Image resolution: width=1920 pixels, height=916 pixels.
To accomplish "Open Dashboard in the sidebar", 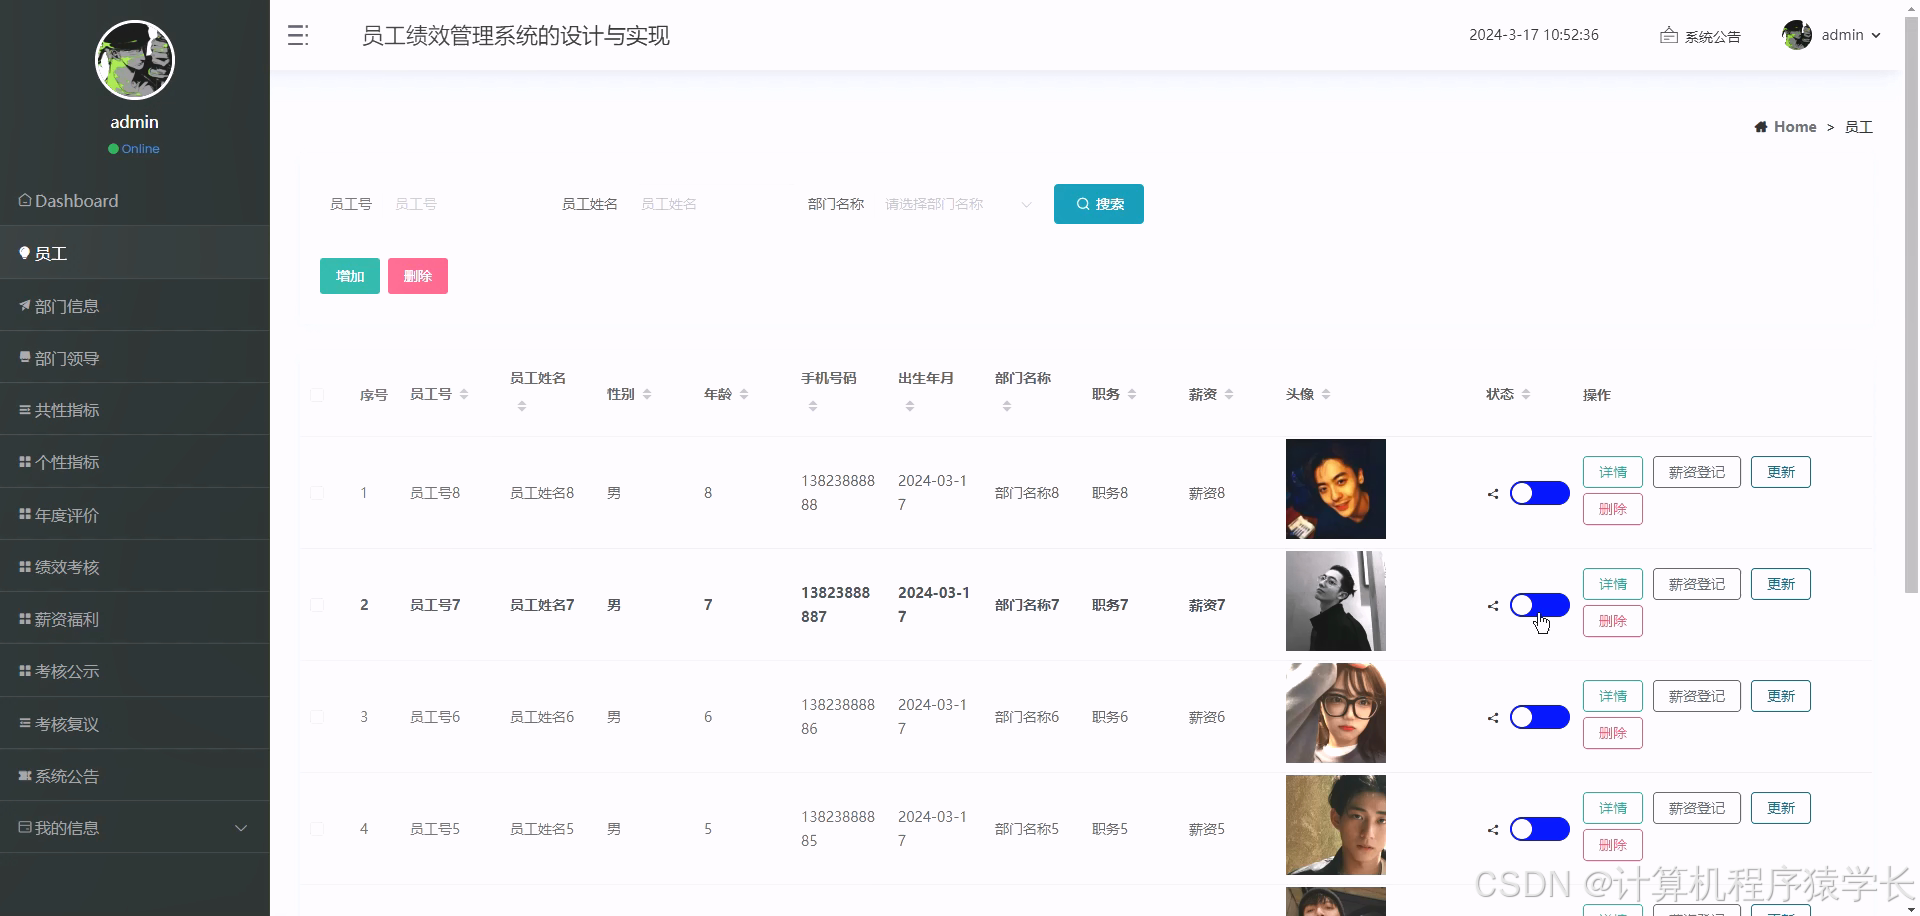I will click(135, 201).
